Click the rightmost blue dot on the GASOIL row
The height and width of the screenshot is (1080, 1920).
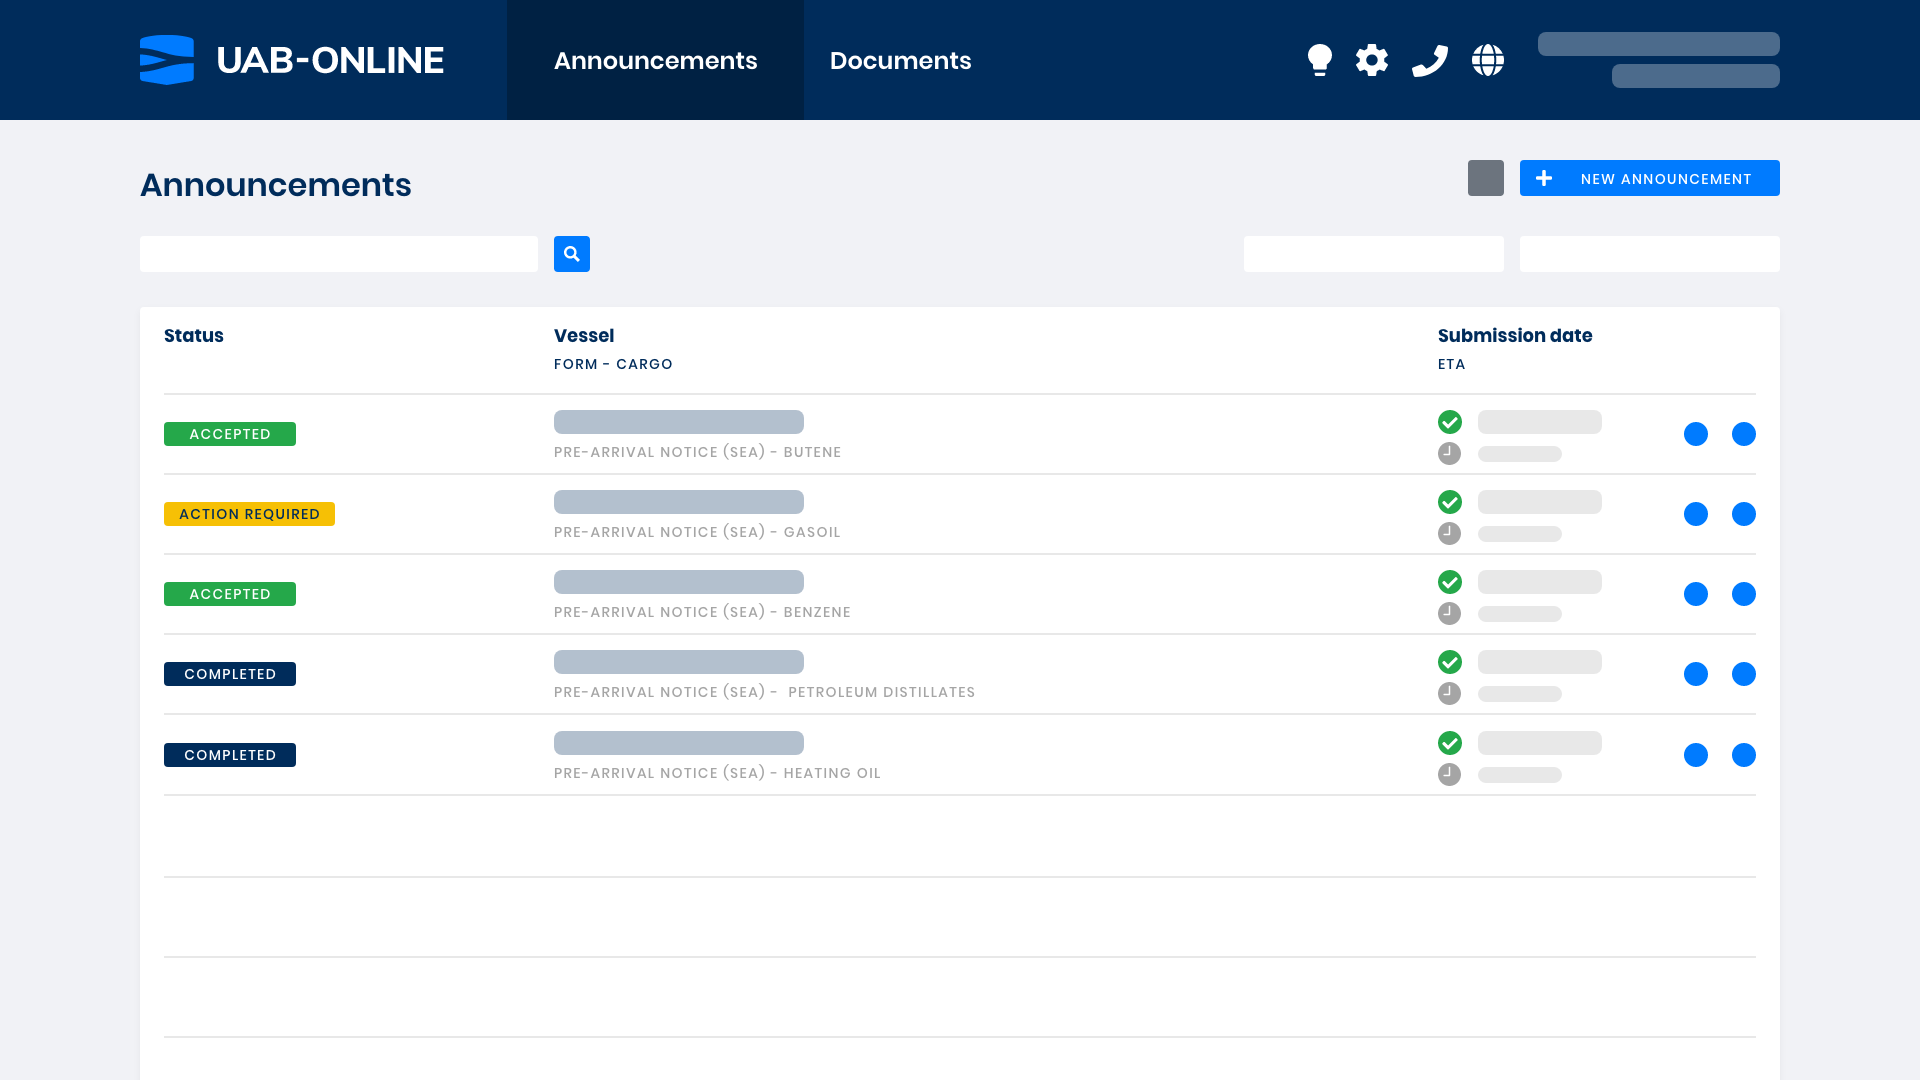(1744, 514)
